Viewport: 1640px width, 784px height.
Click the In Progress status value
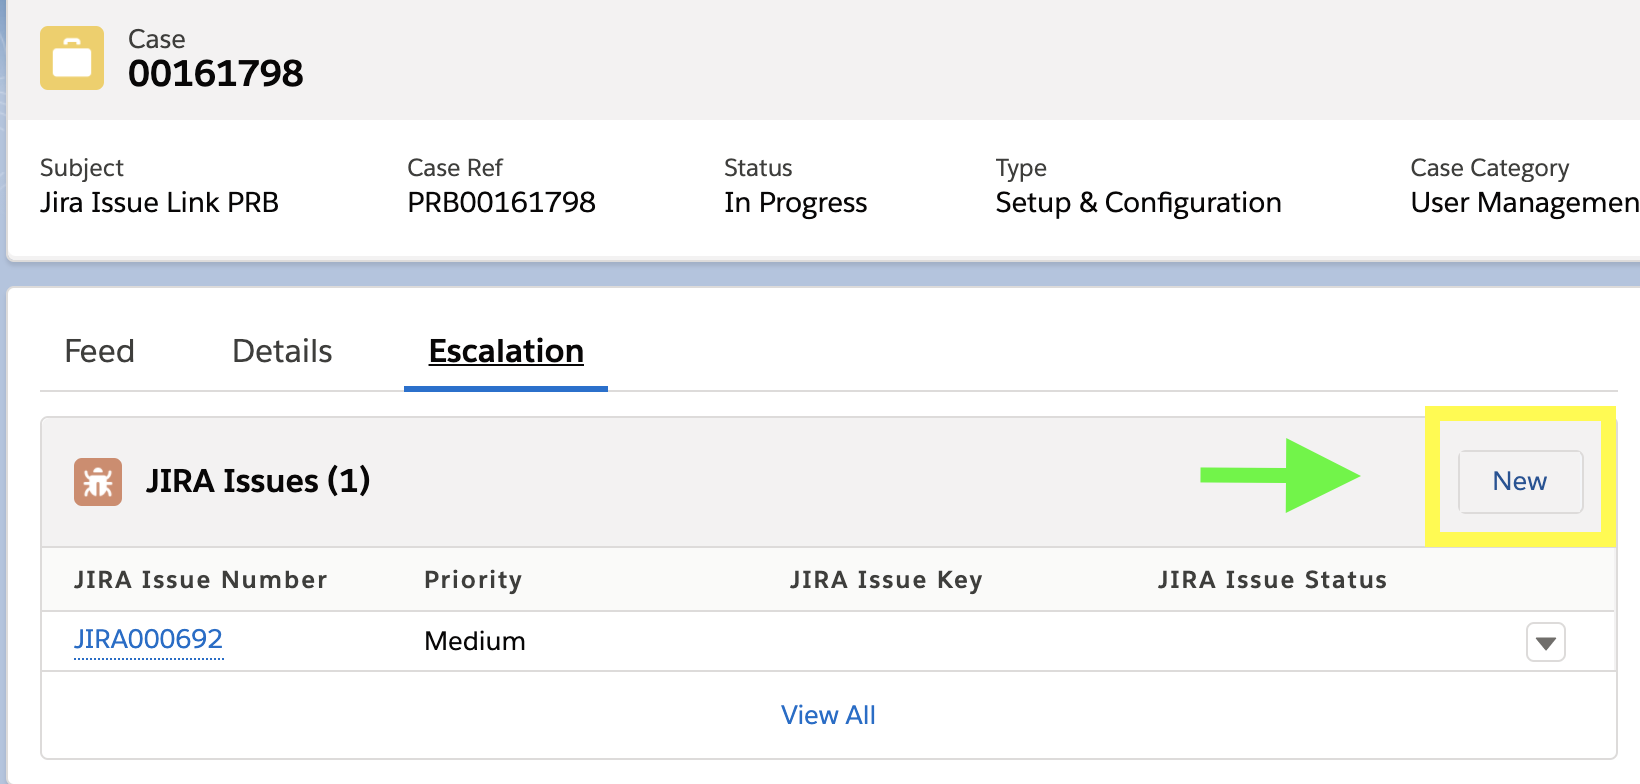(795, 203)
